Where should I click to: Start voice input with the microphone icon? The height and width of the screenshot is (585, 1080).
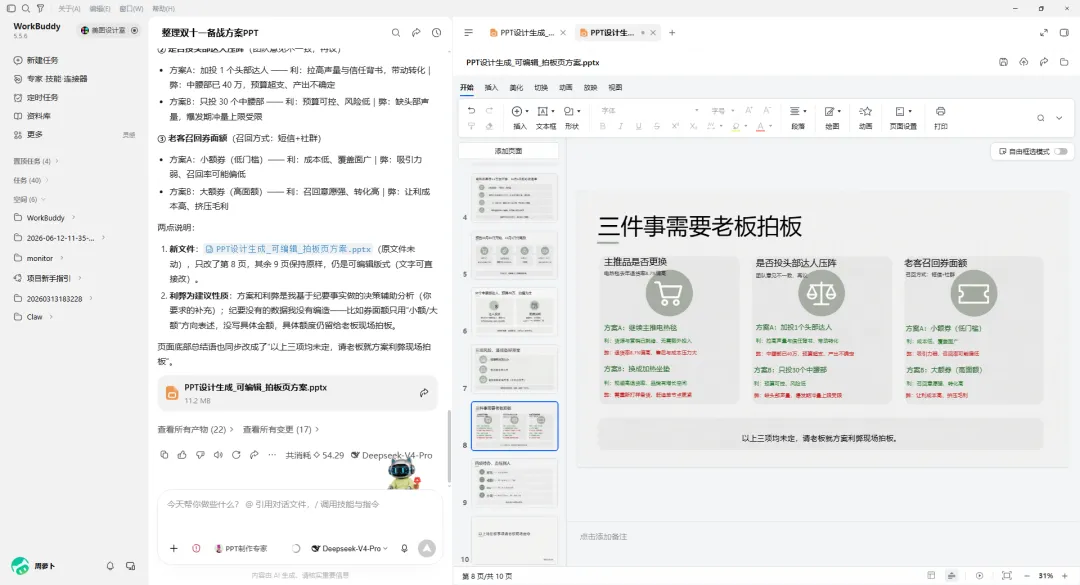tap(404, 548)
